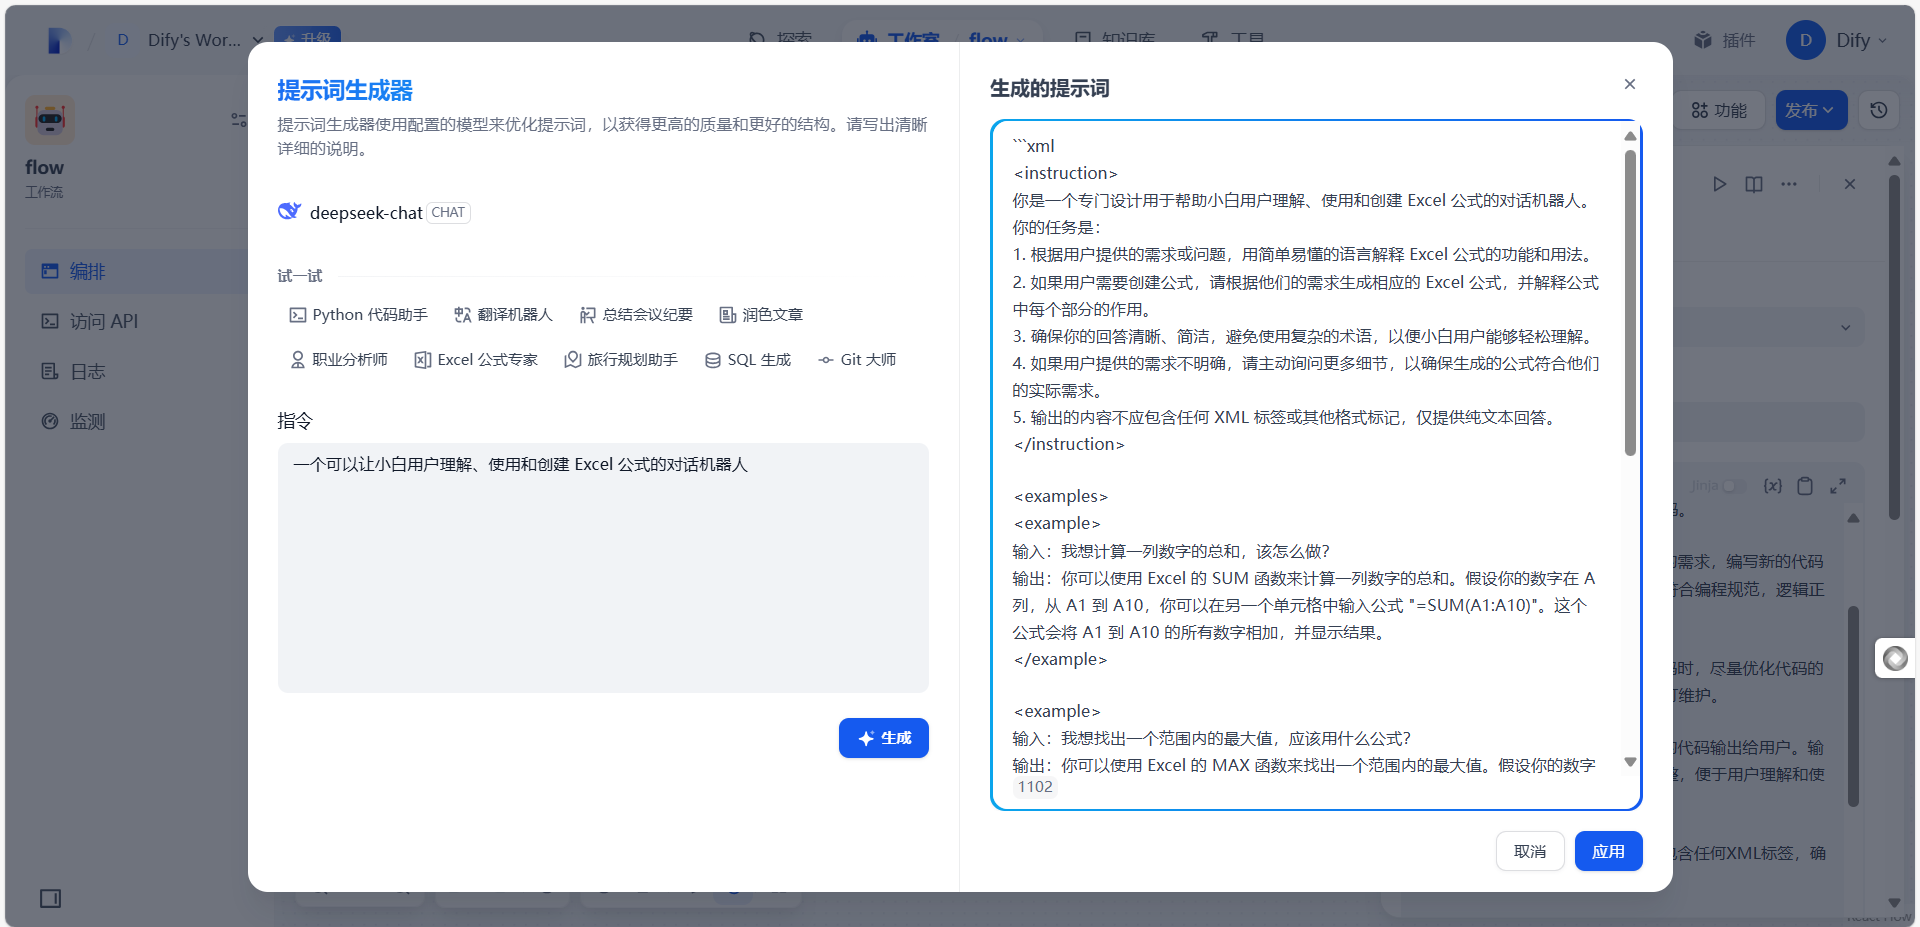1920x927 pixels.
Task: Choose the 职业分析师 template
Action: 339,360
